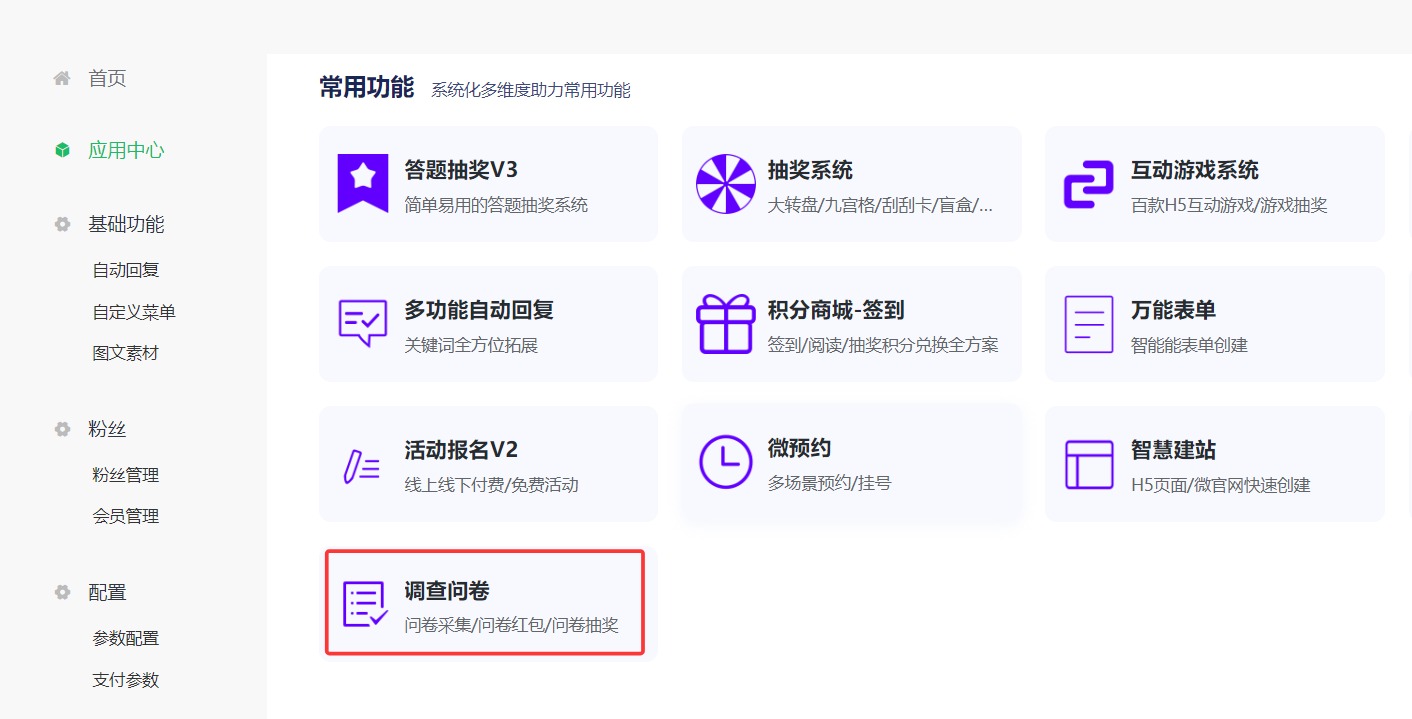Click the 答题抽奖V3 star bookmark icon
The height and width of the screenshot is (719, 1412).
tap(362, 184)
